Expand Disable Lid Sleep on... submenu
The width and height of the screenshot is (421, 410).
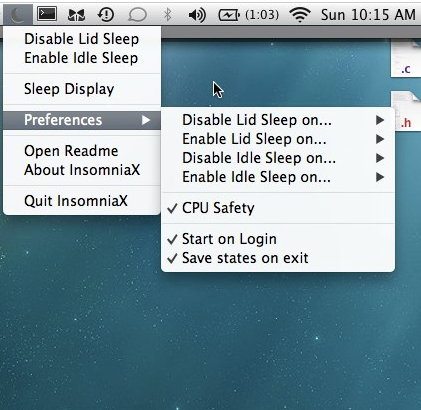[x=278, y=120]
